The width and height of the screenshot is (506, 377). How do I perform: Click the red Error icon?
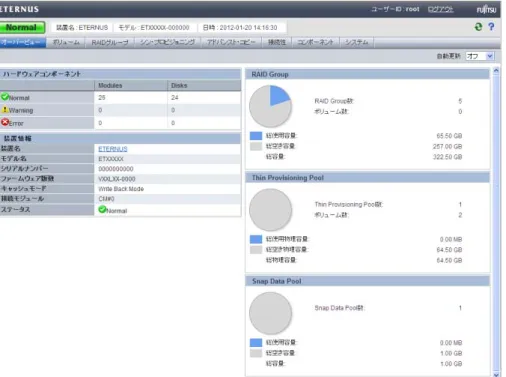(x=5, y=122)
